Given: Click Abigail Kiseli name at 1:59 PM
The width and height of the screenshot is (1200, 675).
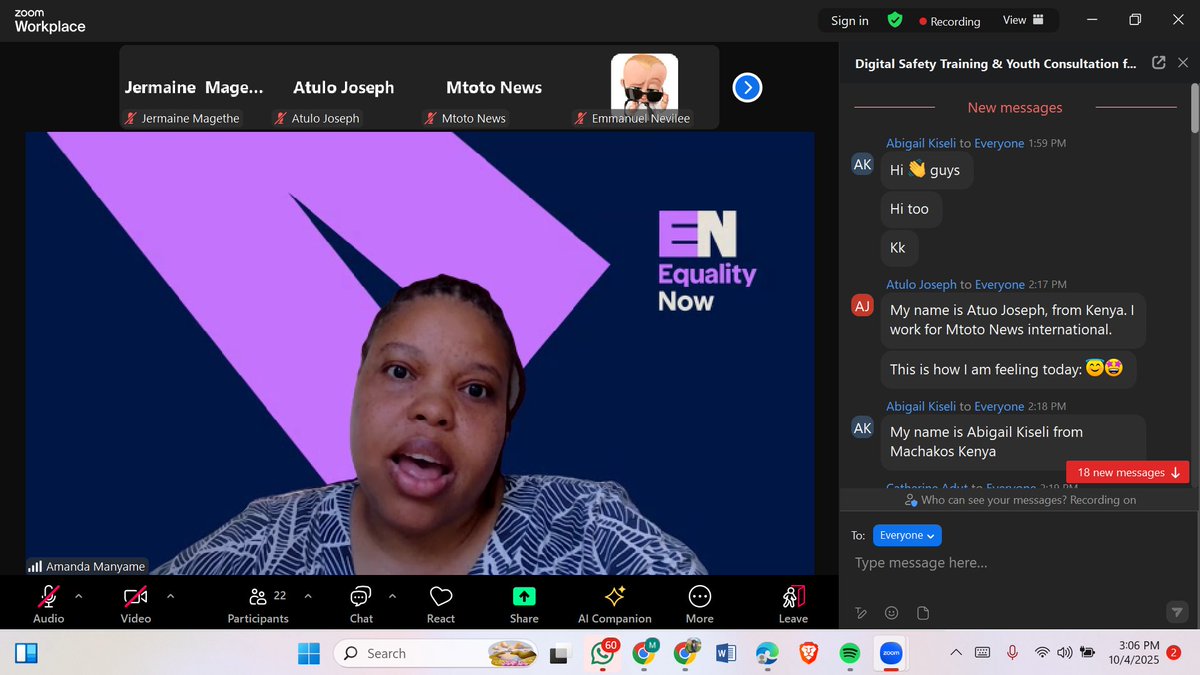Looking at the screenshot, I should coord(921,143).
